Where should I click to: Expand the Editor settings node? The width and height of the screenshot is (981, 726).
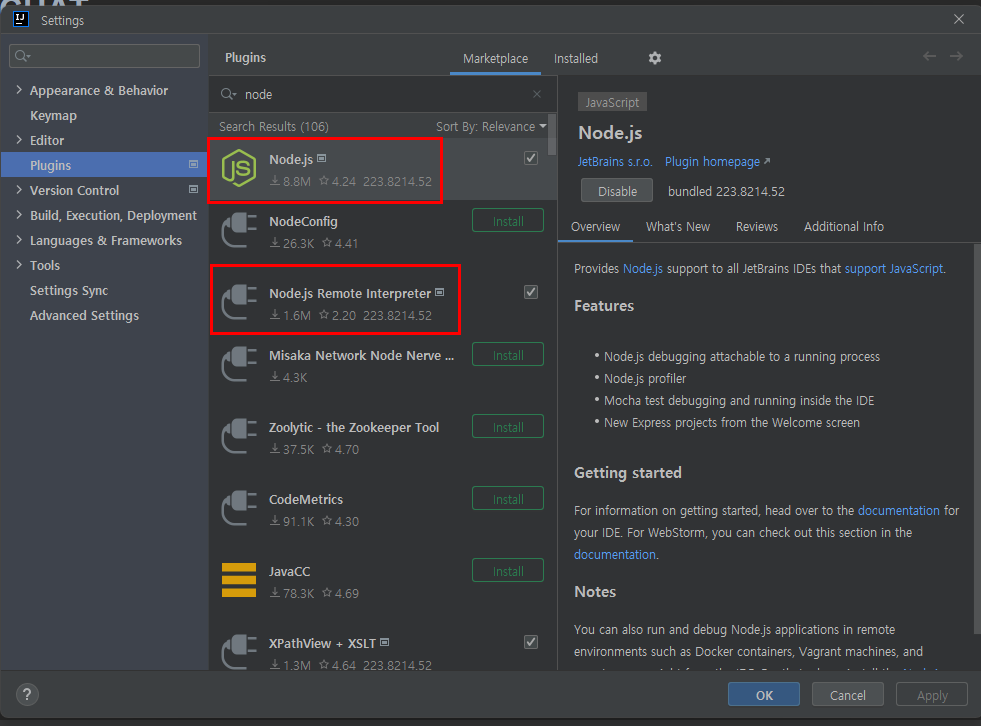pos(19,140)
